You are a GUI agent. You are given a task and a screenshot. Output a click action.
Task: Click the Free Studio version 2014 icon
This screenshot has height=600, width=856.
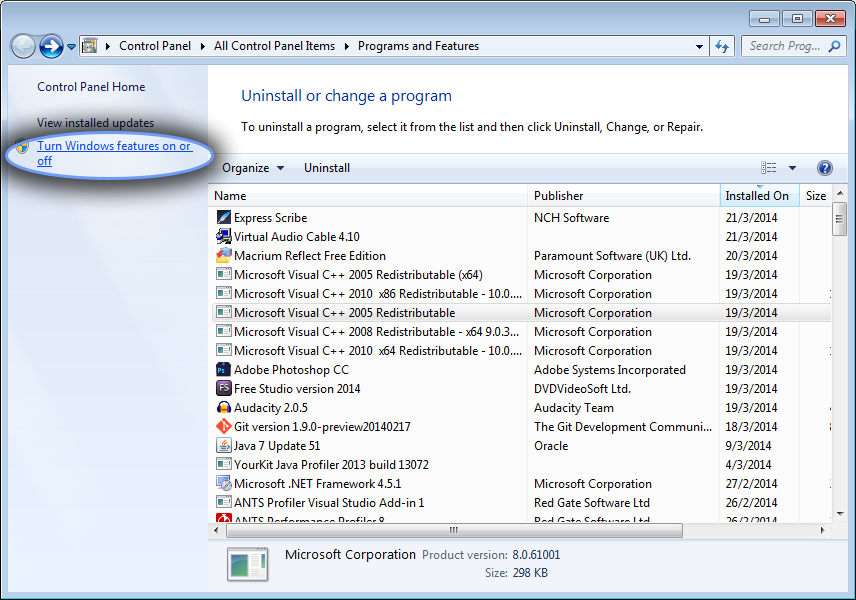point(223,388)
